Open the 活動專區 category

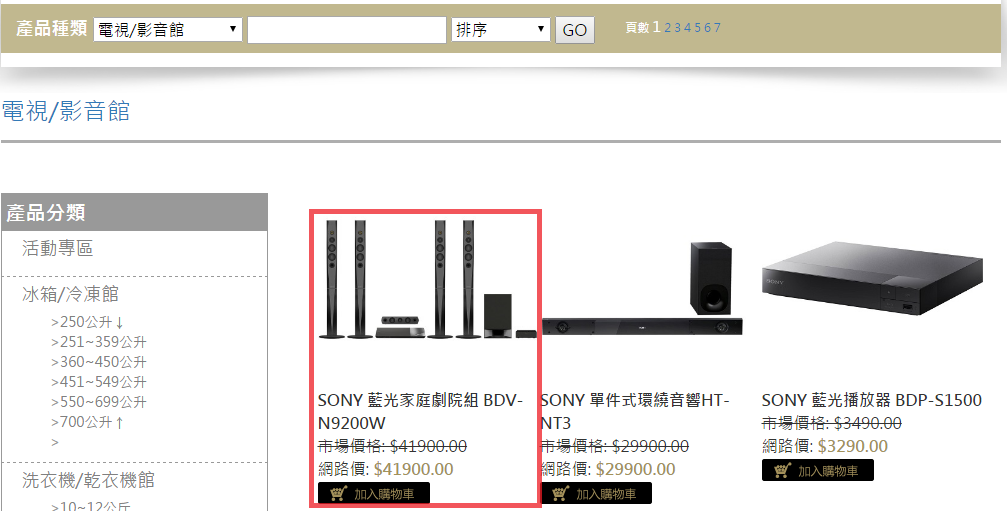tap(58, 248)
